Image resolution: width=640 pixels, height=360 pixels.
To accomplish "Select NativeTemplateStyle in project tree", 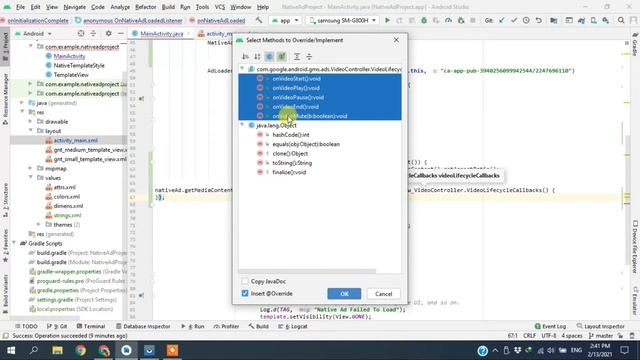I will coord(79,65).
